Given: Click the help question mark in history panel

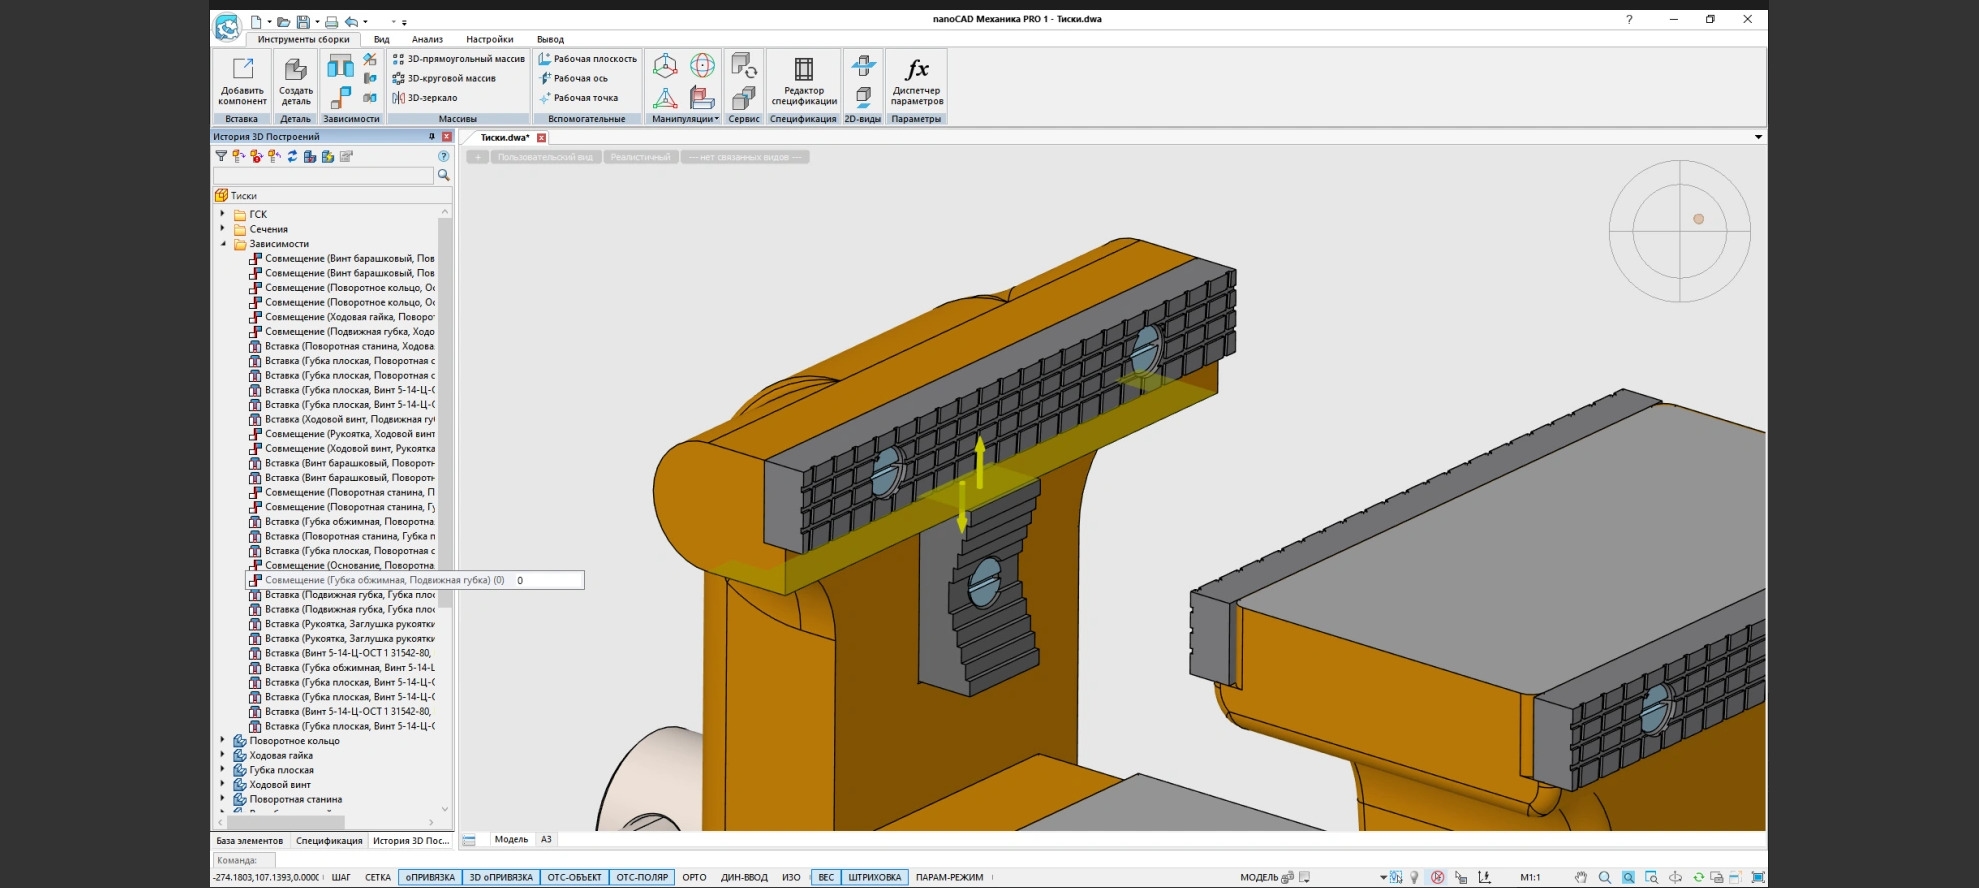Looking at the screenshot, I should (443, 156).
